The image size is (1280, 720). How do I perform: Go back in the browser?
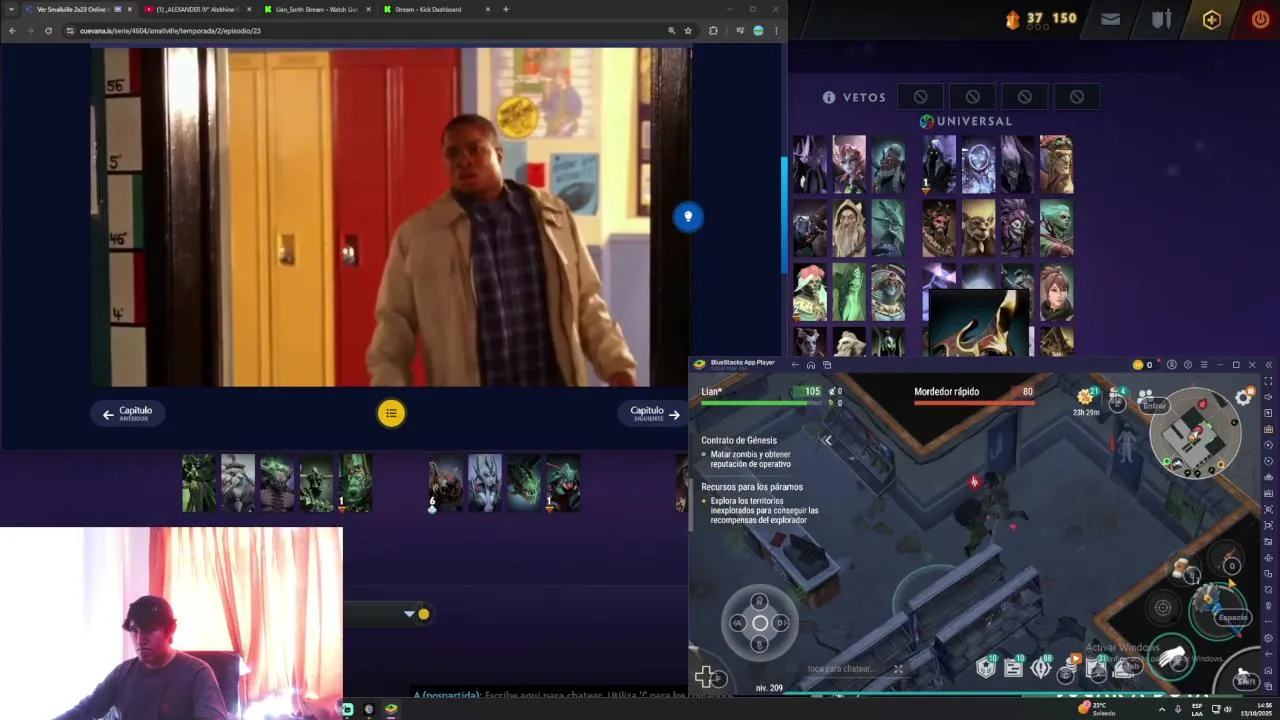(12, 31)
